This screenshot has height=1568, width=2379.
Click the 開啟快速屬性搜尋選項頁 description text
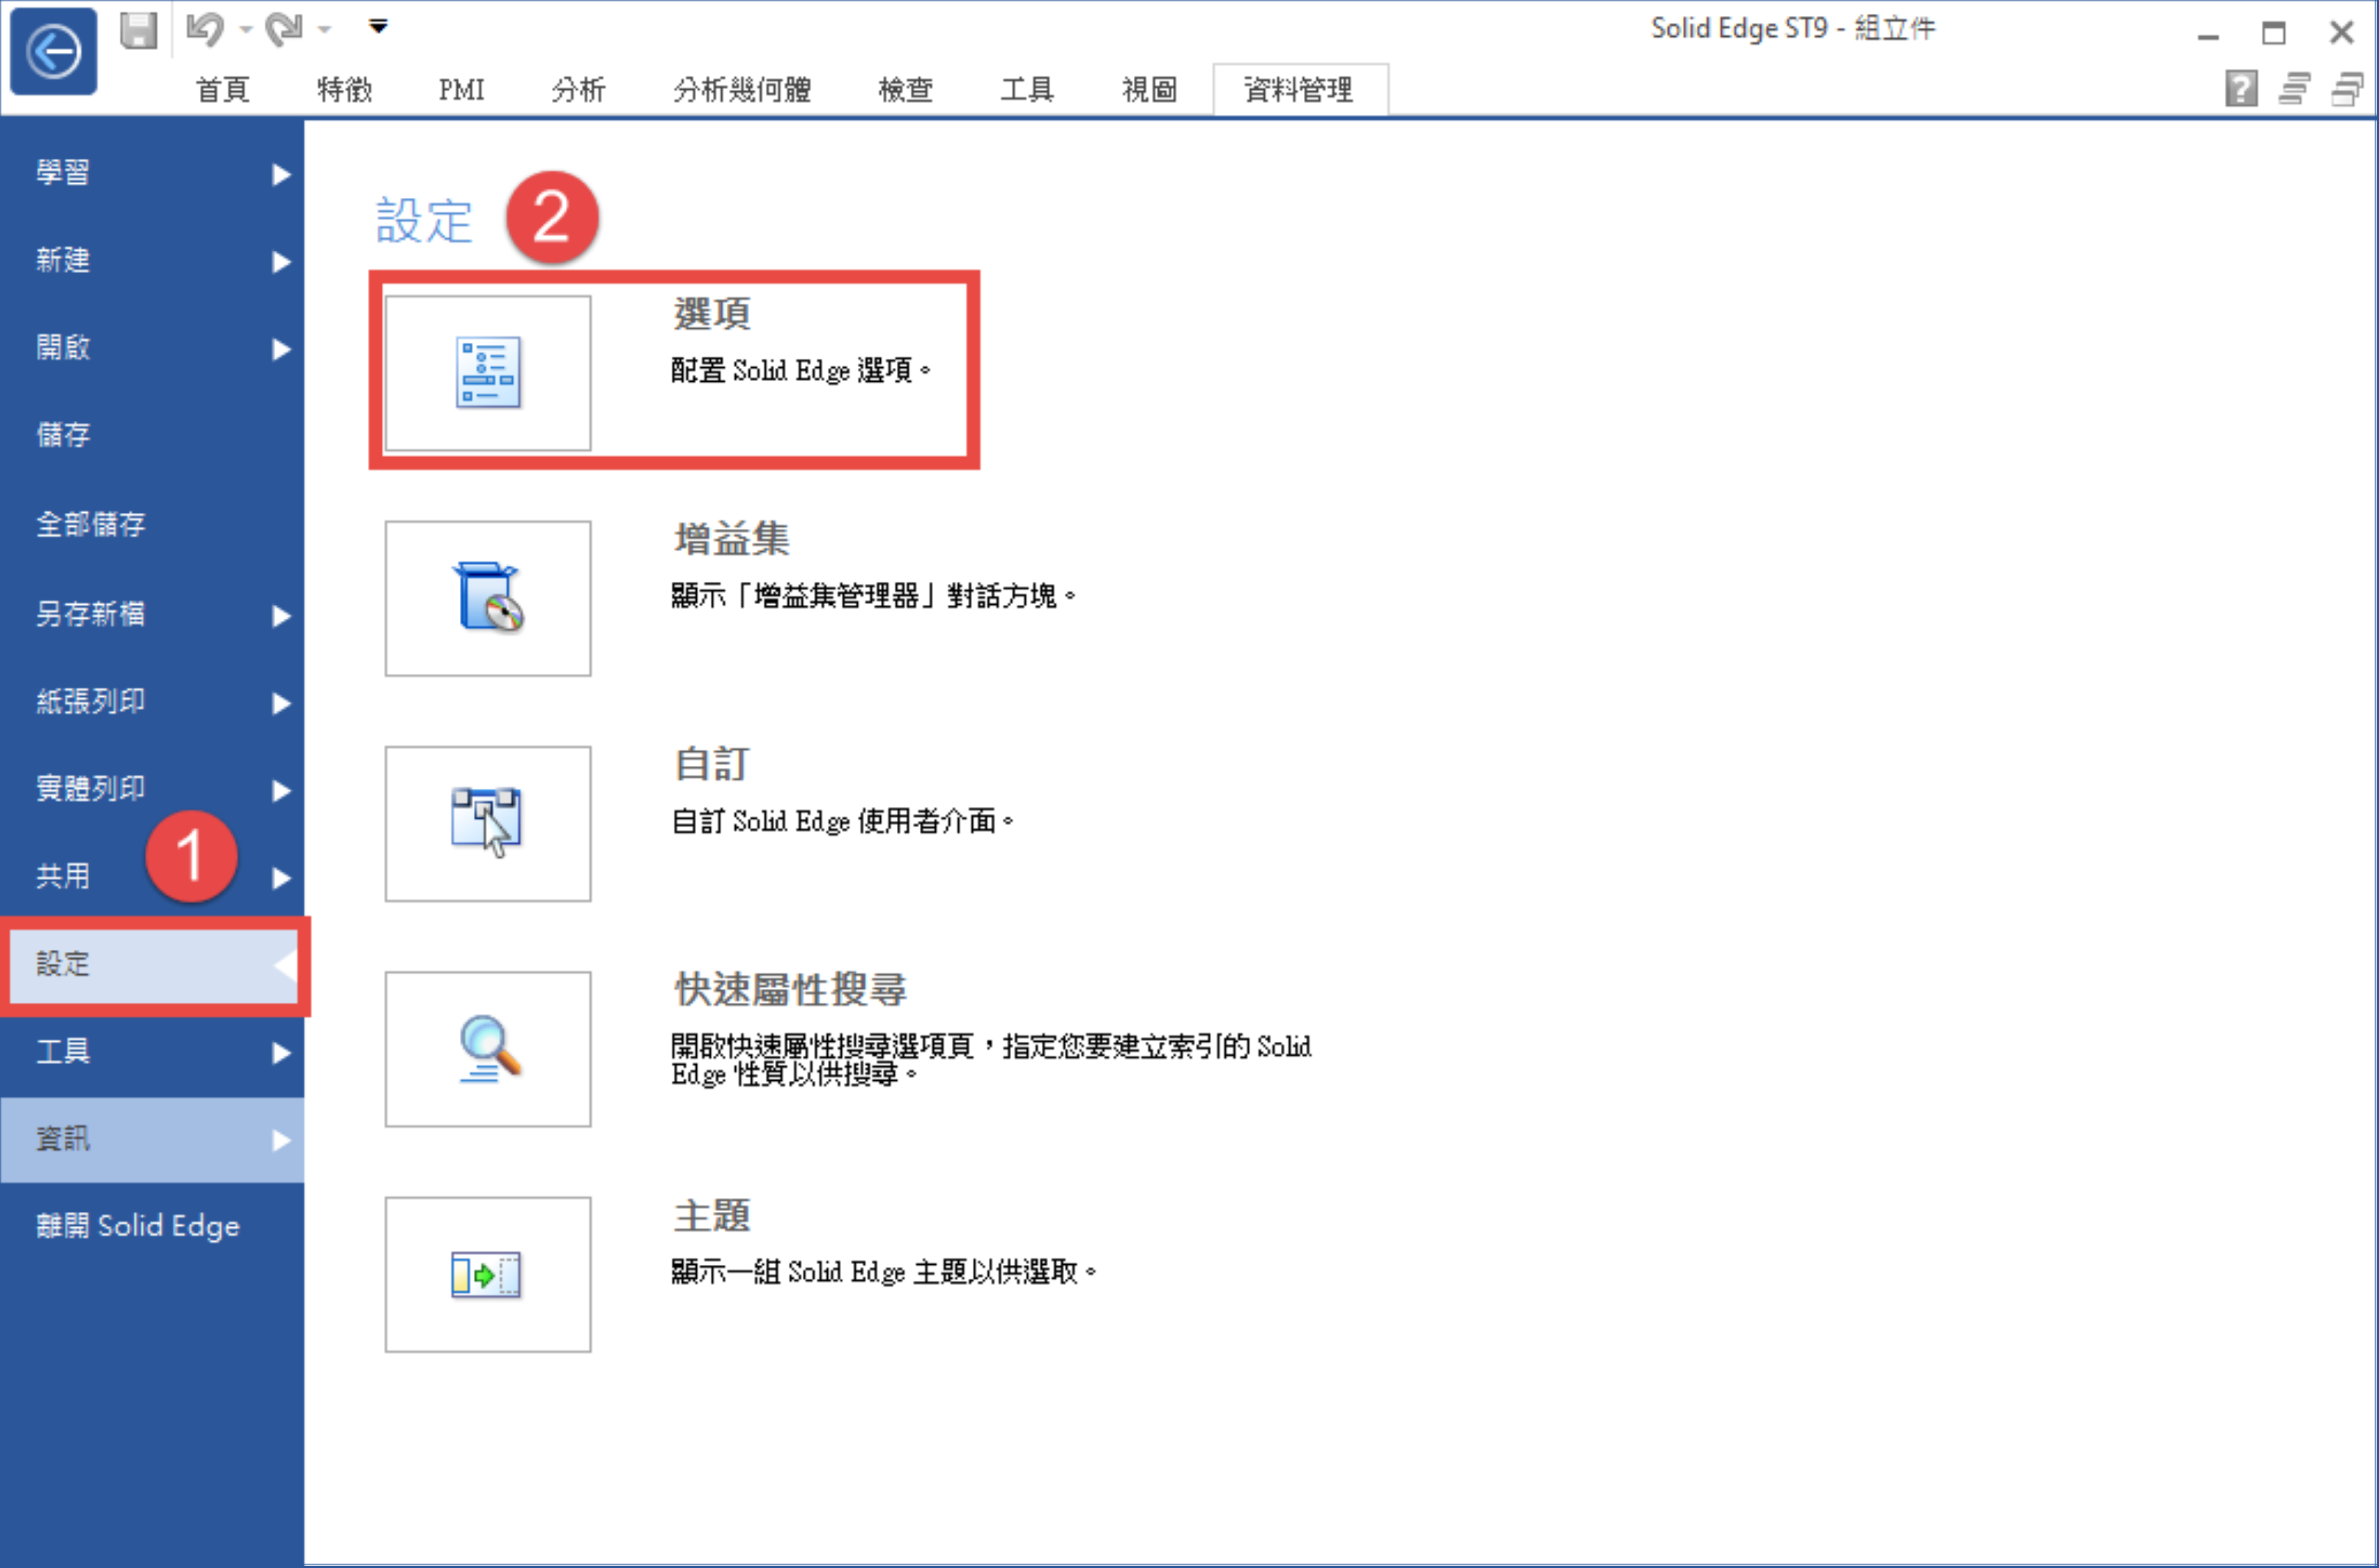coord(991,1060)
